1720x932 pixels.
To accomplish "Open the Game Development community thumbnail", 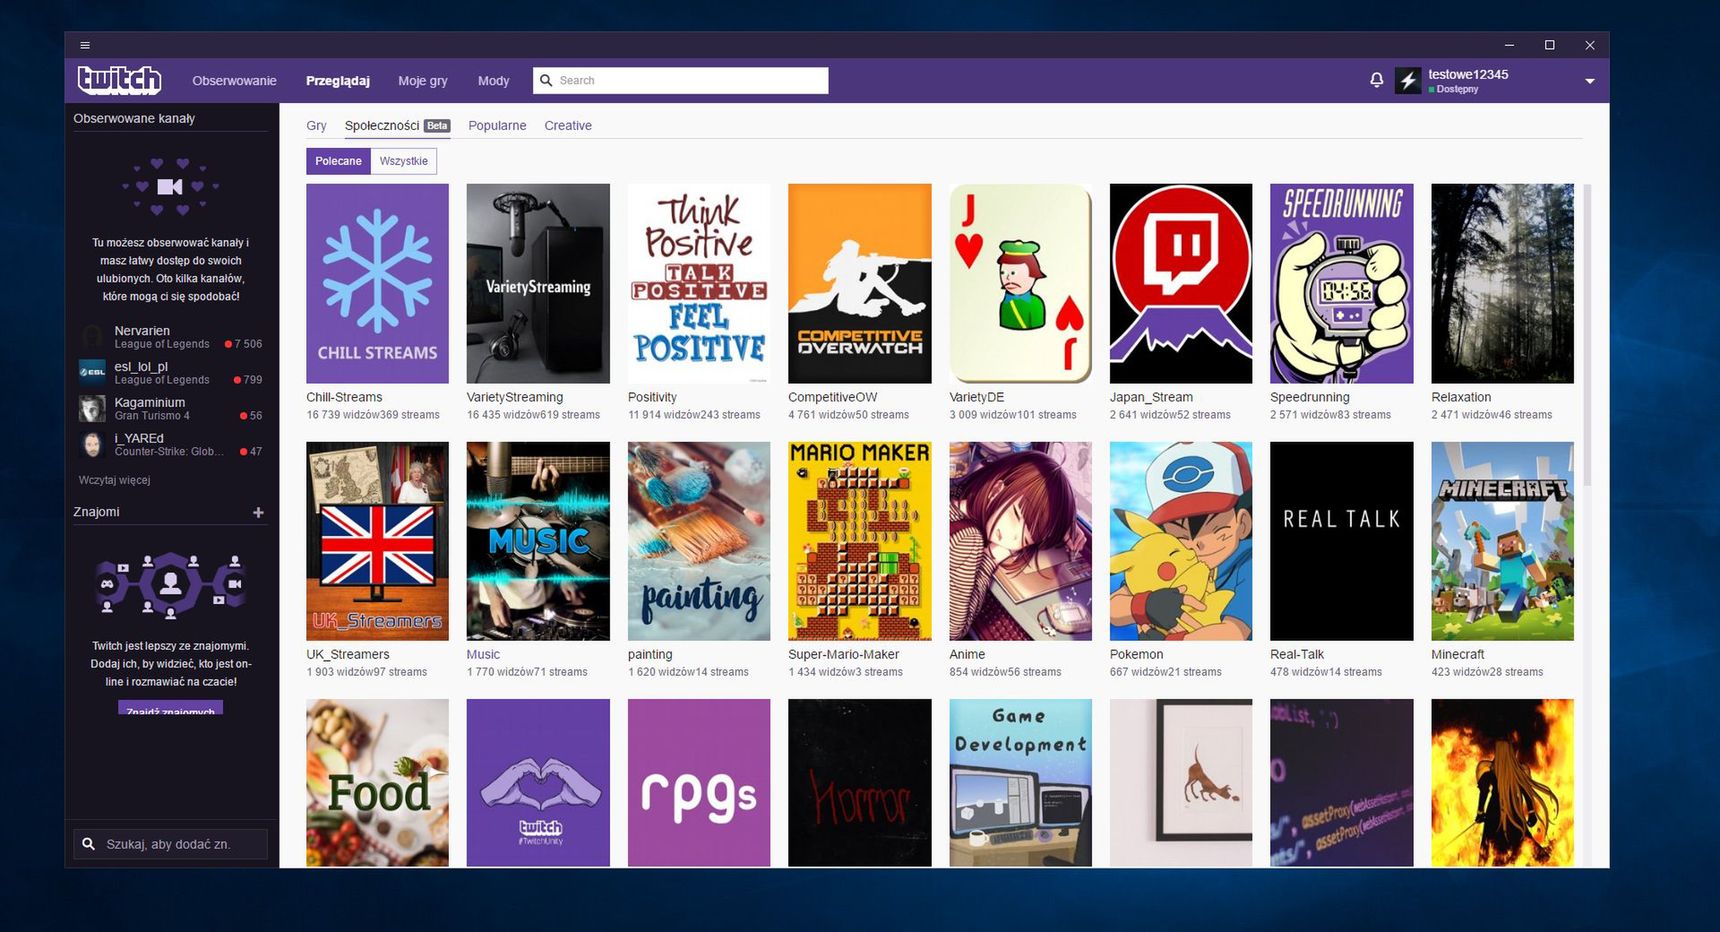I will click(x=1020, y=783).
